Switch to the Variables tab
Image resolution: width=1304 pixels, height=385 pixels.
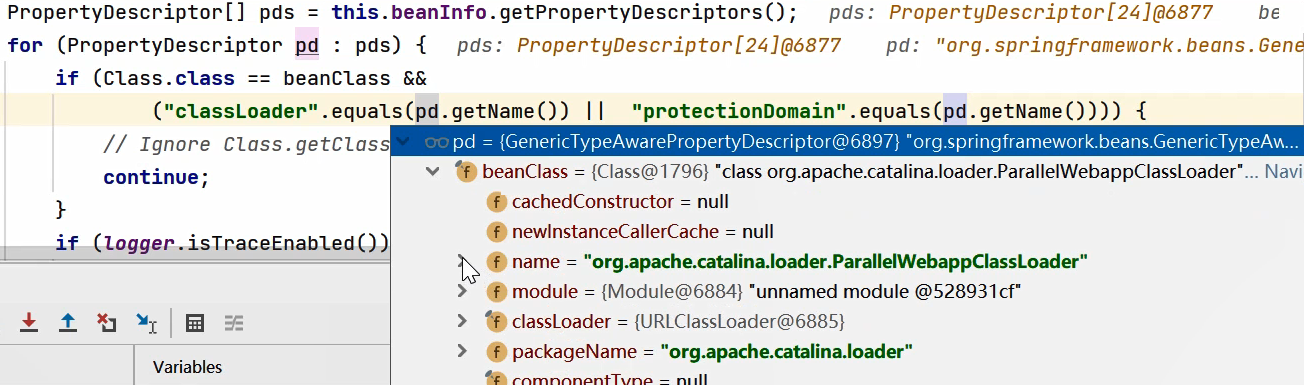[187, 367]
